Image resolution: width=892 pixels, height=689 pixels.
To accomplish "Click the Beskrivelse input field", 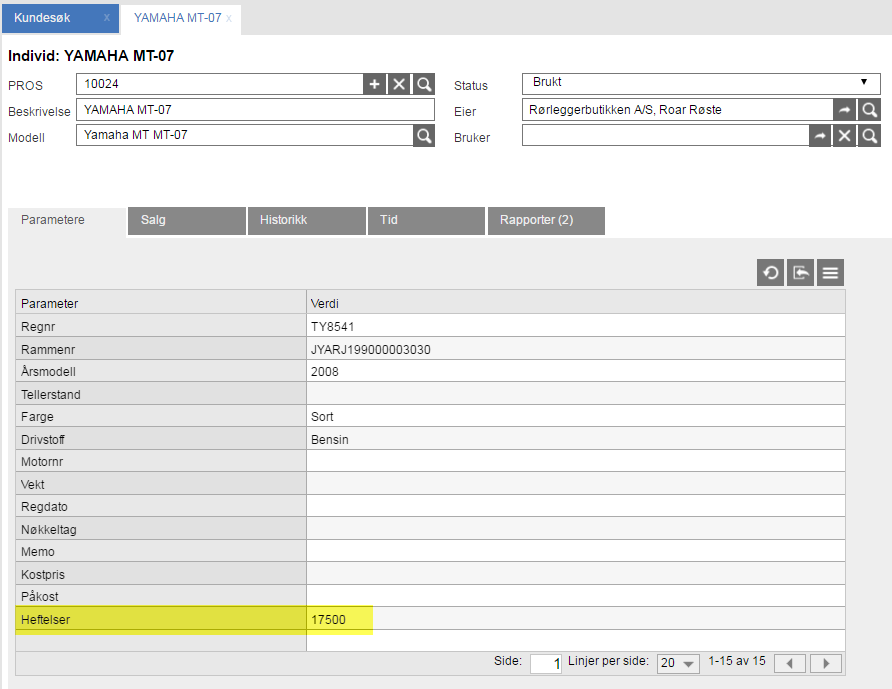I will [255, 110].
